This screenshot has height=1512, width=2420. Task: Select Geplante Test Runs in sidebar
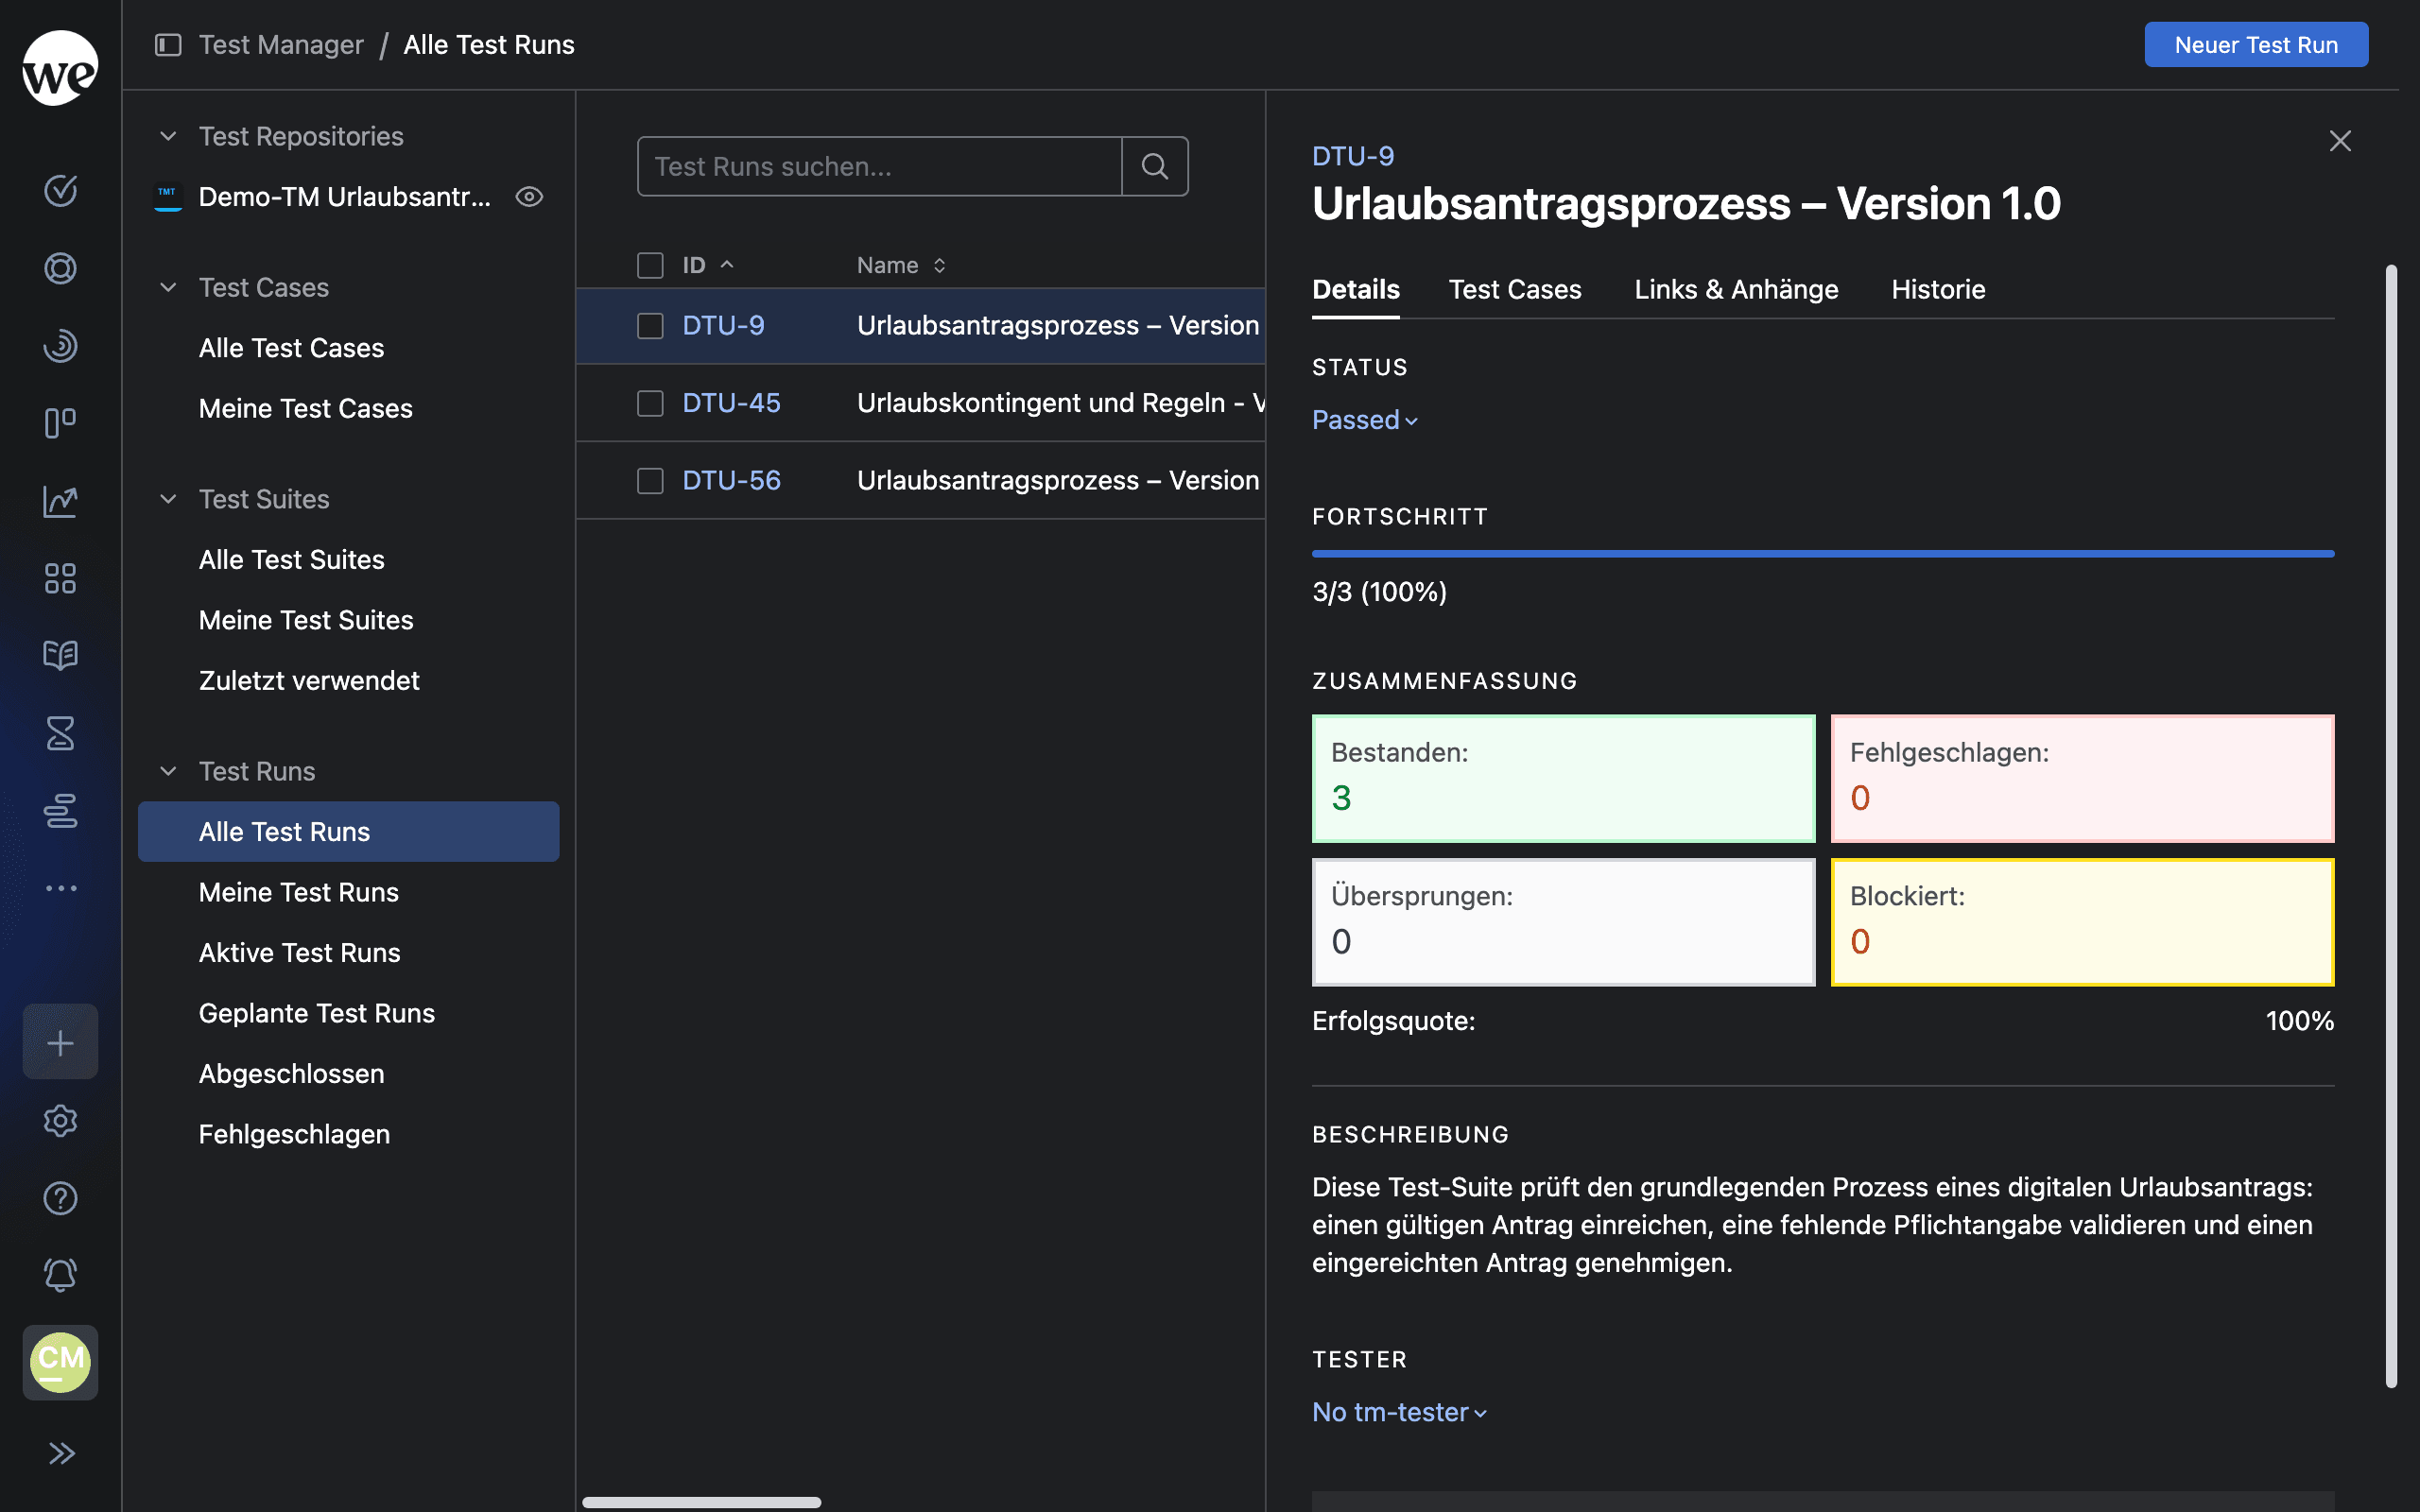[x=348, y=1013]
